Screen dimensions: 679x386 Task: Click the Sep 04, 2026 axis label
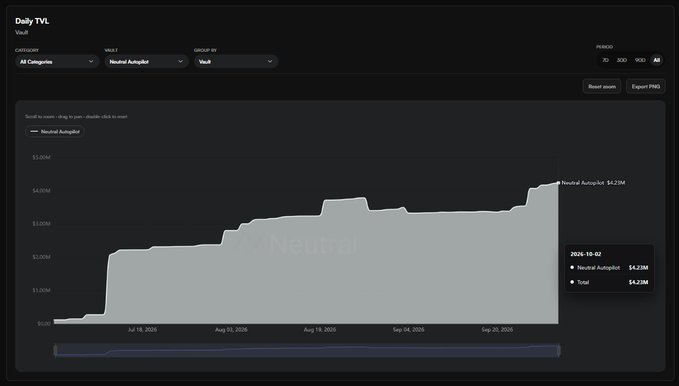tap(408, 330)
